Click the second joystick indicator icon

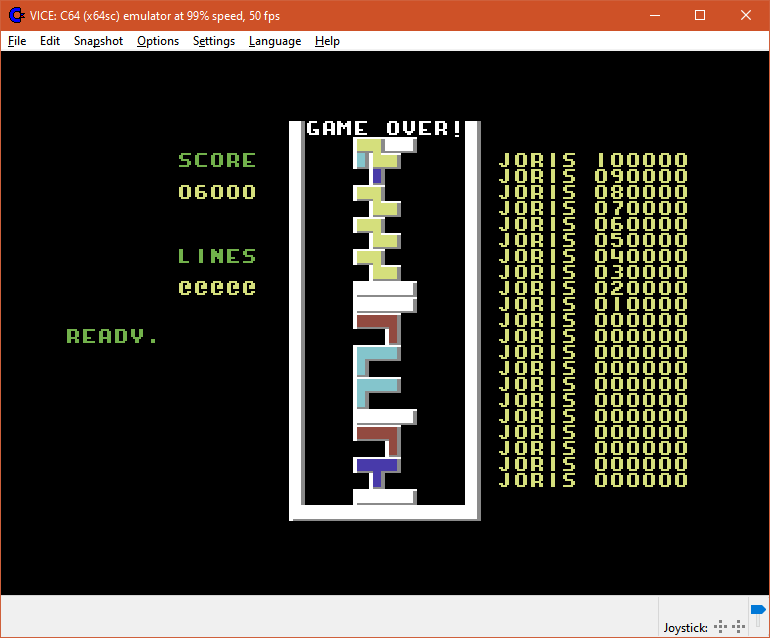point(738,626)
